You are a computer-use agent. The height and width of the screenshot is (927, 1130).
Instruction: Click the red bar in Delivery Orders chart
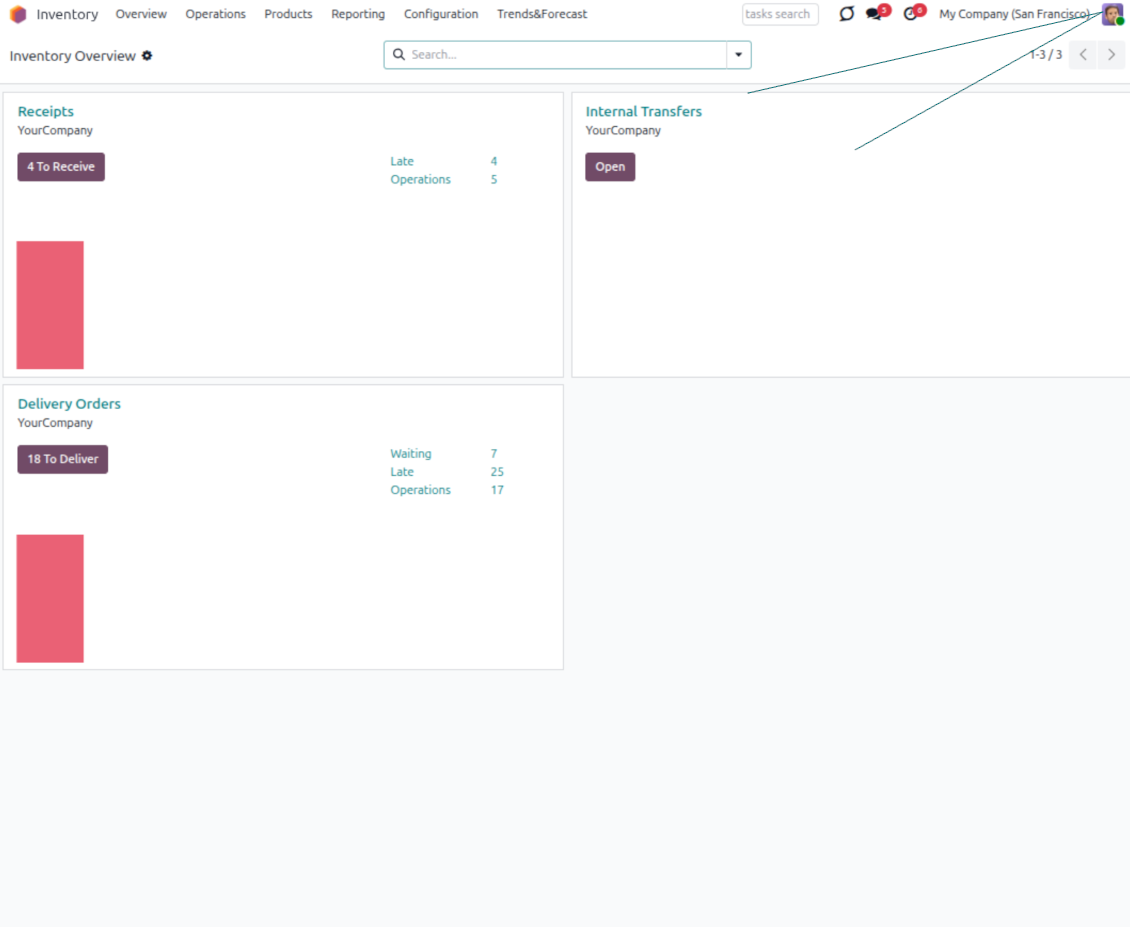[x=50, y=598]
